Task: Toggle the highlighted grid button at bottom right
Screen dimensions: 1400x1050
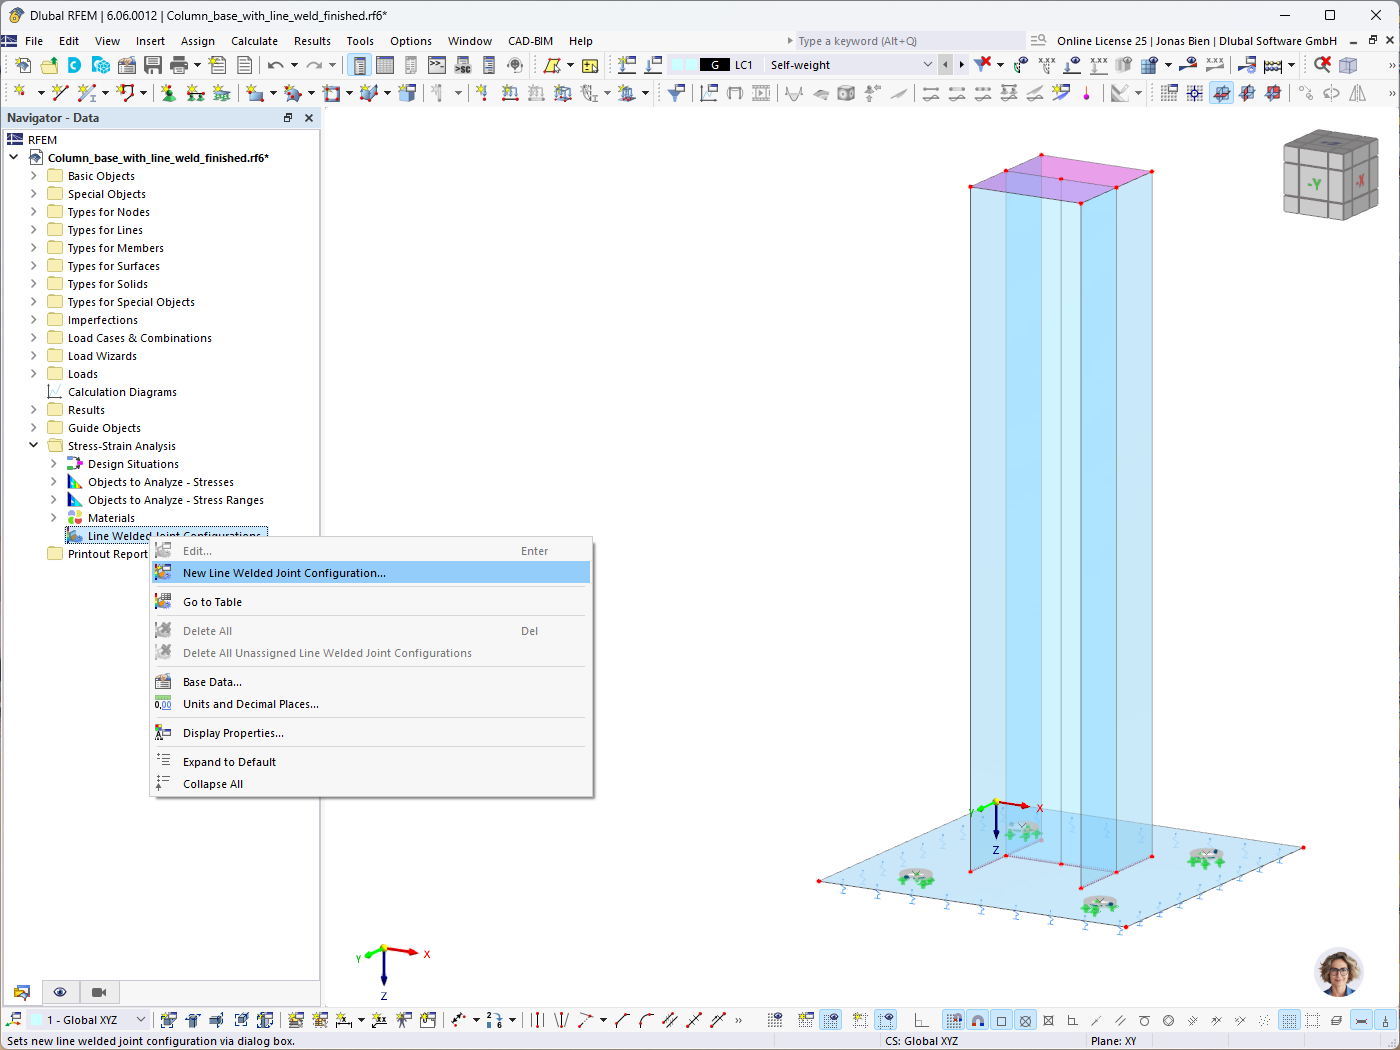Action: point(1289,1020)
